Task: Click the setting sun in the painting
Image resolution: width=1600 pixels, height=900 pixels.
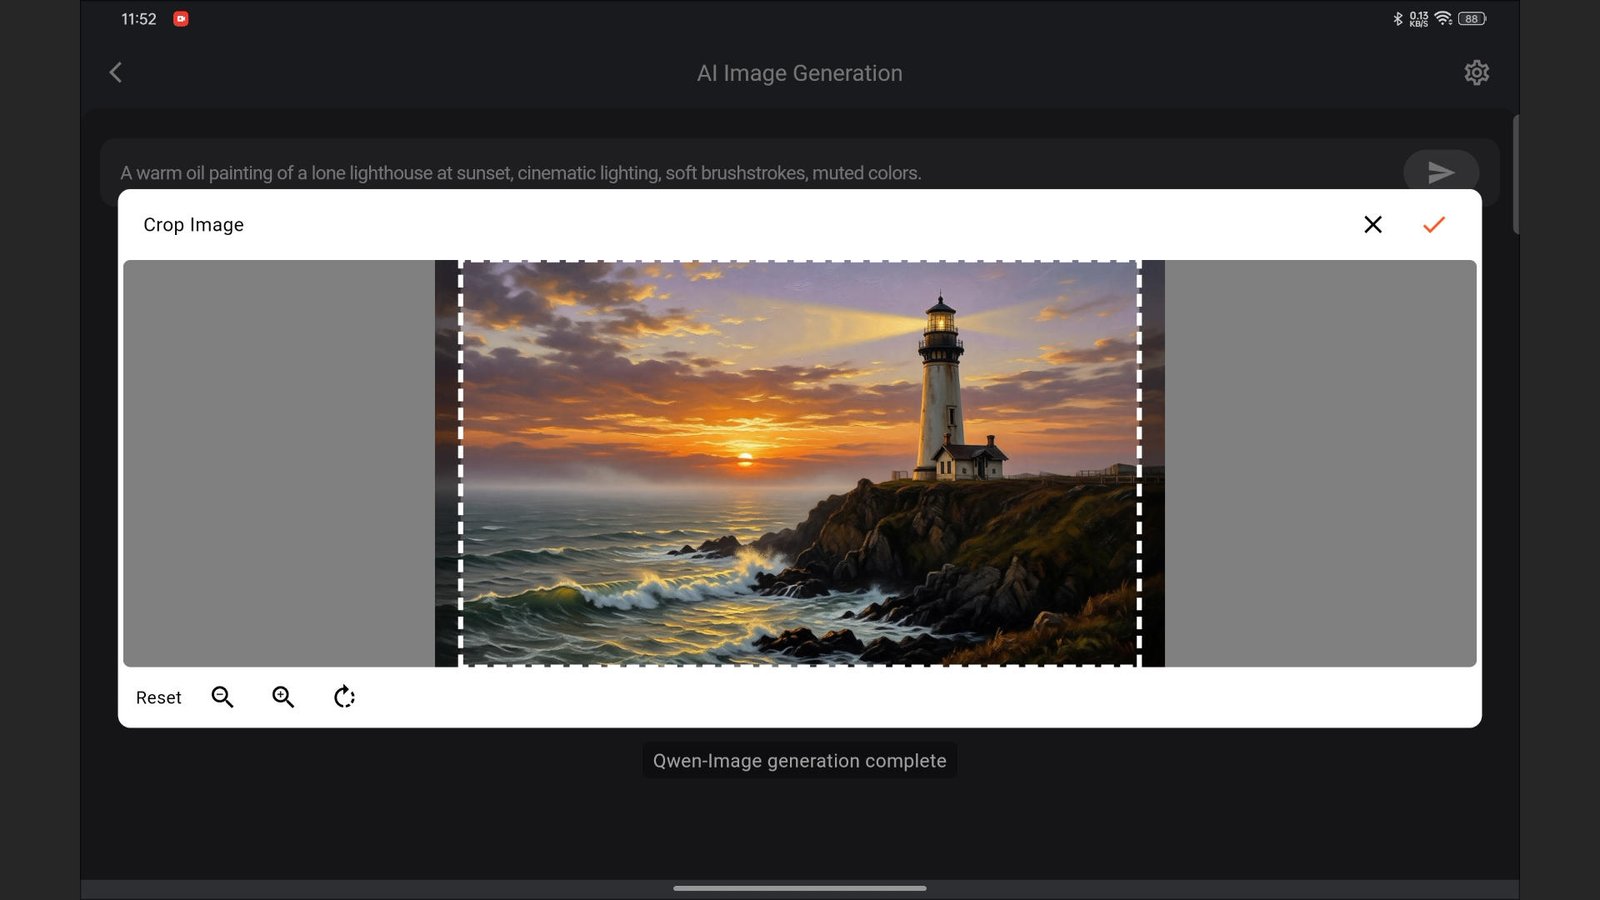Action: 745,459
